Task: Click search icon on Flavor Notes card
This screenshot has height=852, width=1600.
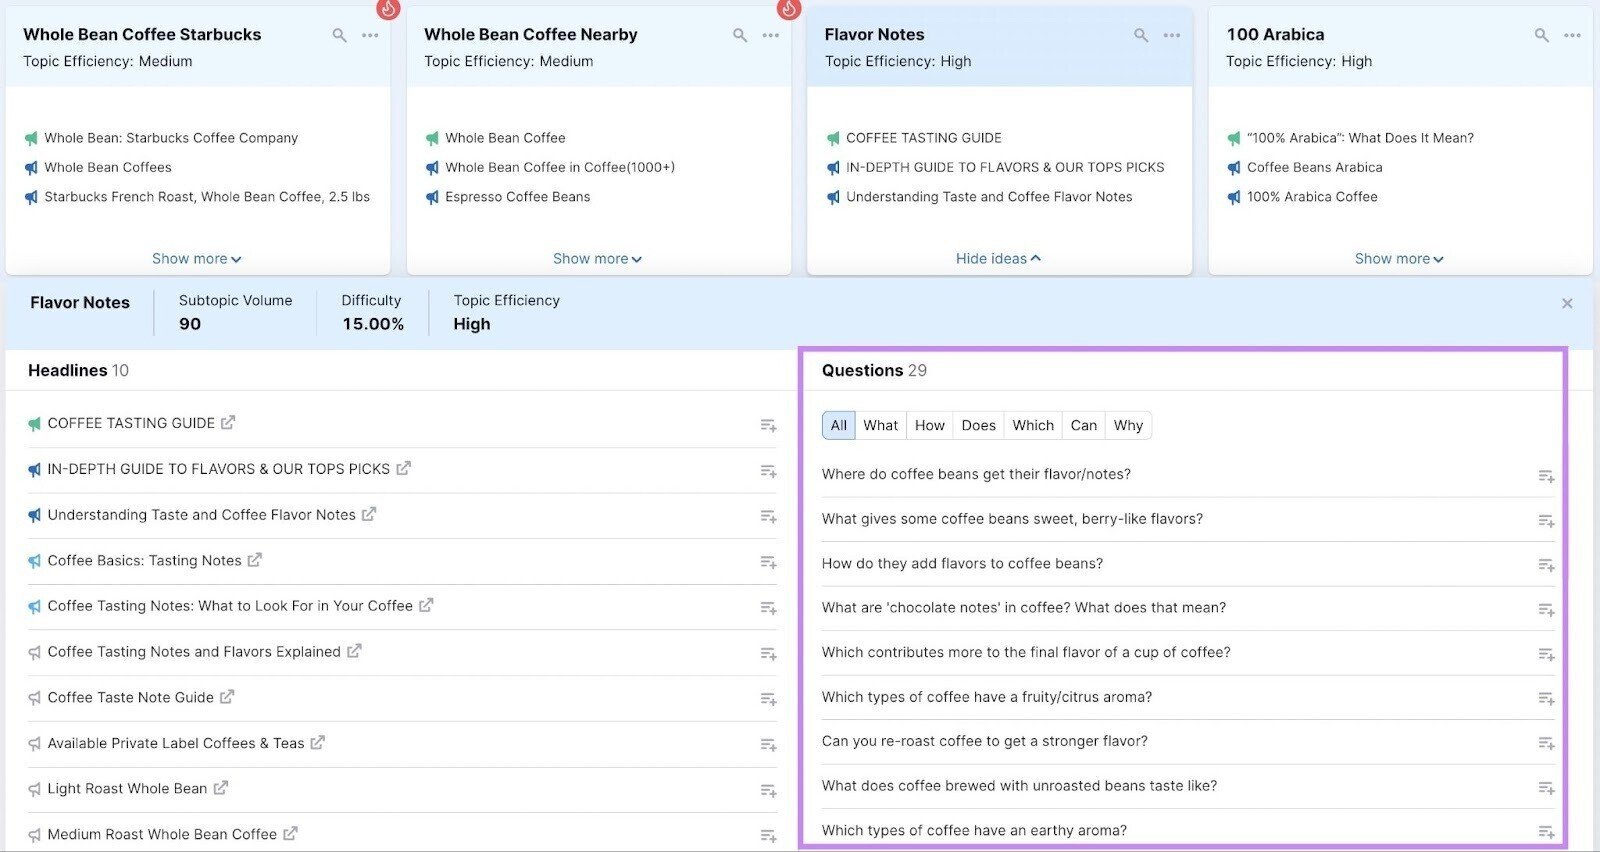Action: point(1141,35)
